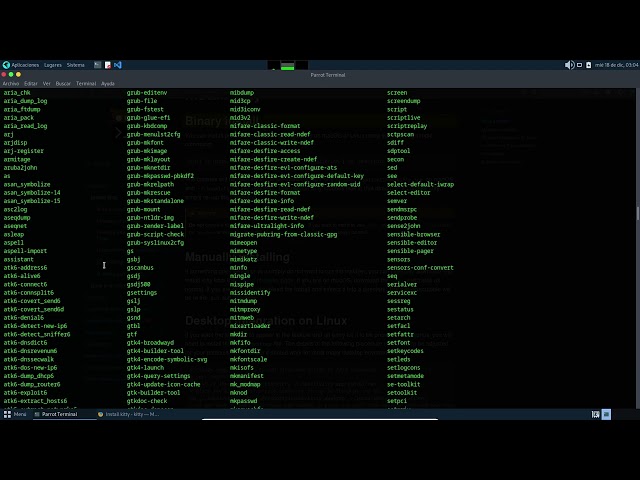Open the text editor launcher icon in panel
This screenshot has height=480, width=640.
click(108, 65)
